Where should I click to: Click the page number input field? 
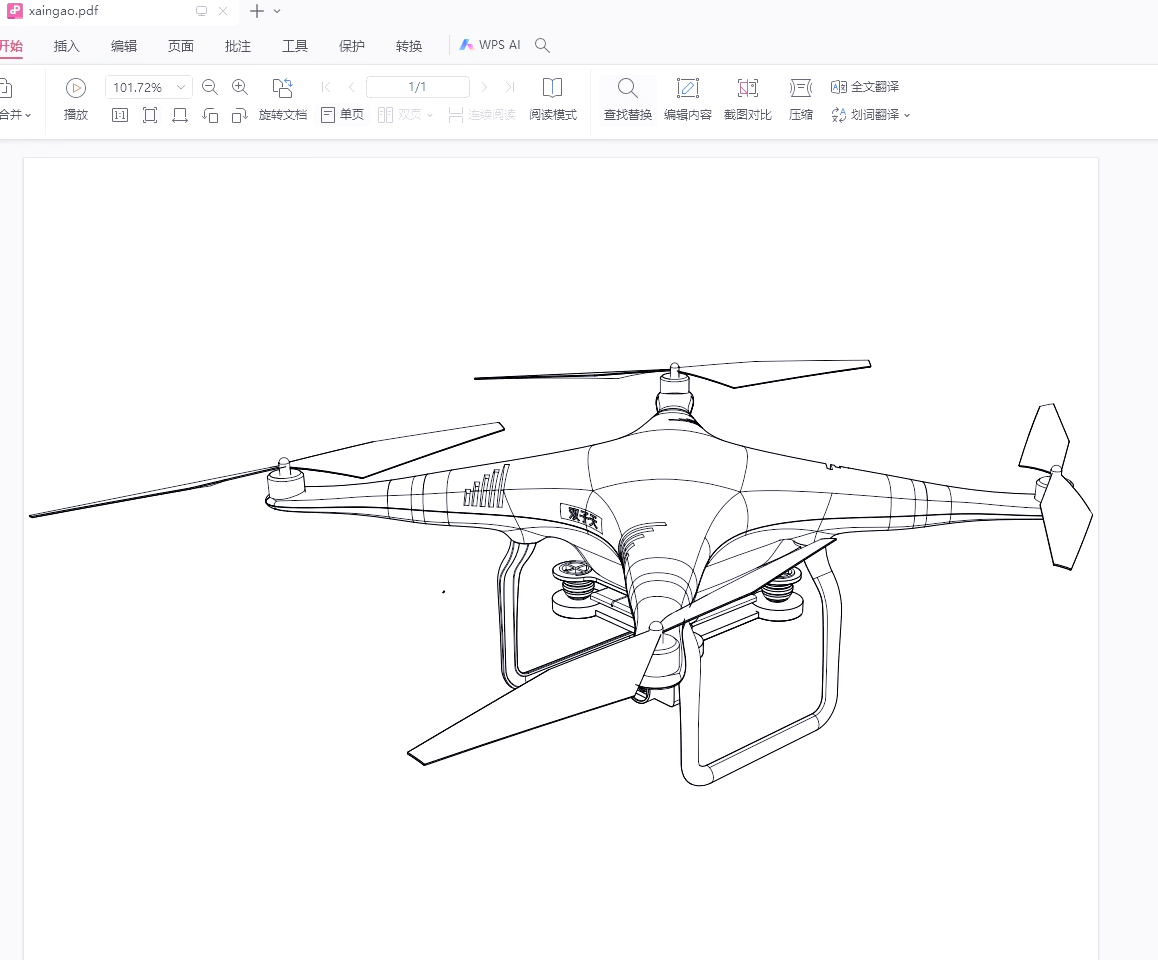pos(417,87)
